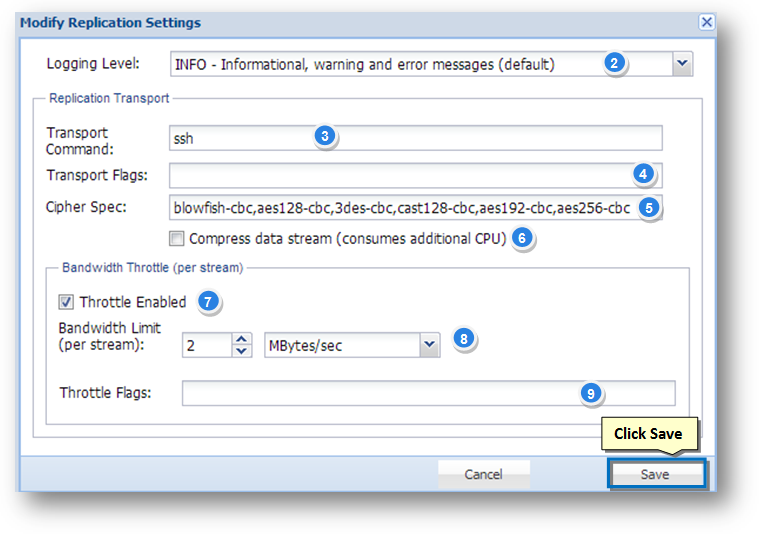This screenshot has width=759, height=534.
Task: Click callout marker number 8
Action: click(x=463, y=339)
